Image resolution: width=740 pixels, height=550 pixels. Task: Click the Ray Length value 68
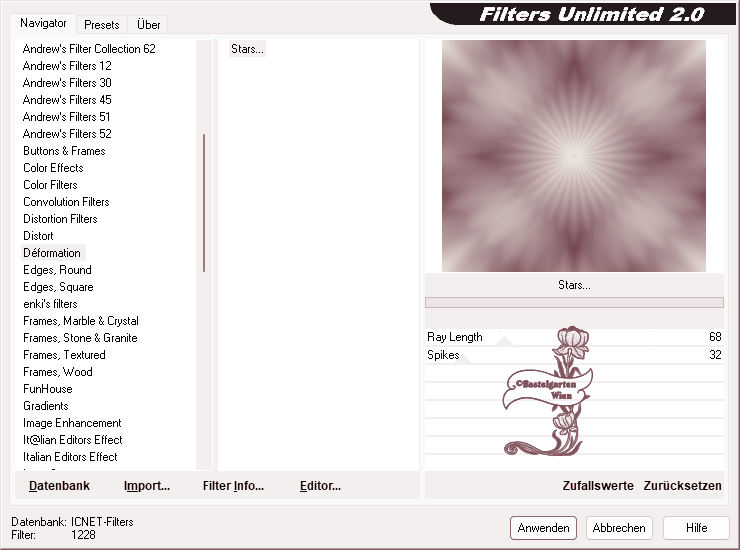715,337
